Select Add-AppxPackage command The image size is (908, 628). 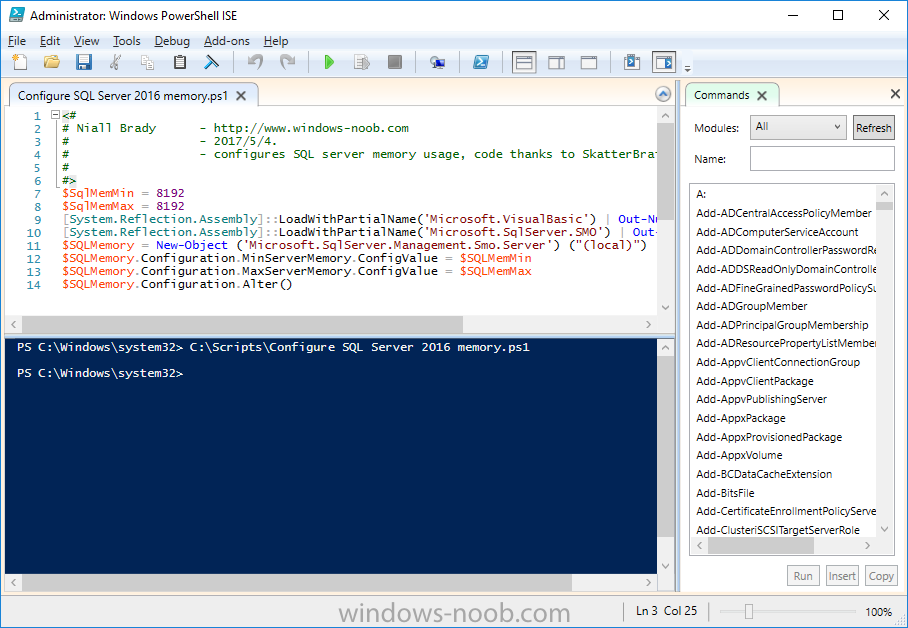[741, 418]
